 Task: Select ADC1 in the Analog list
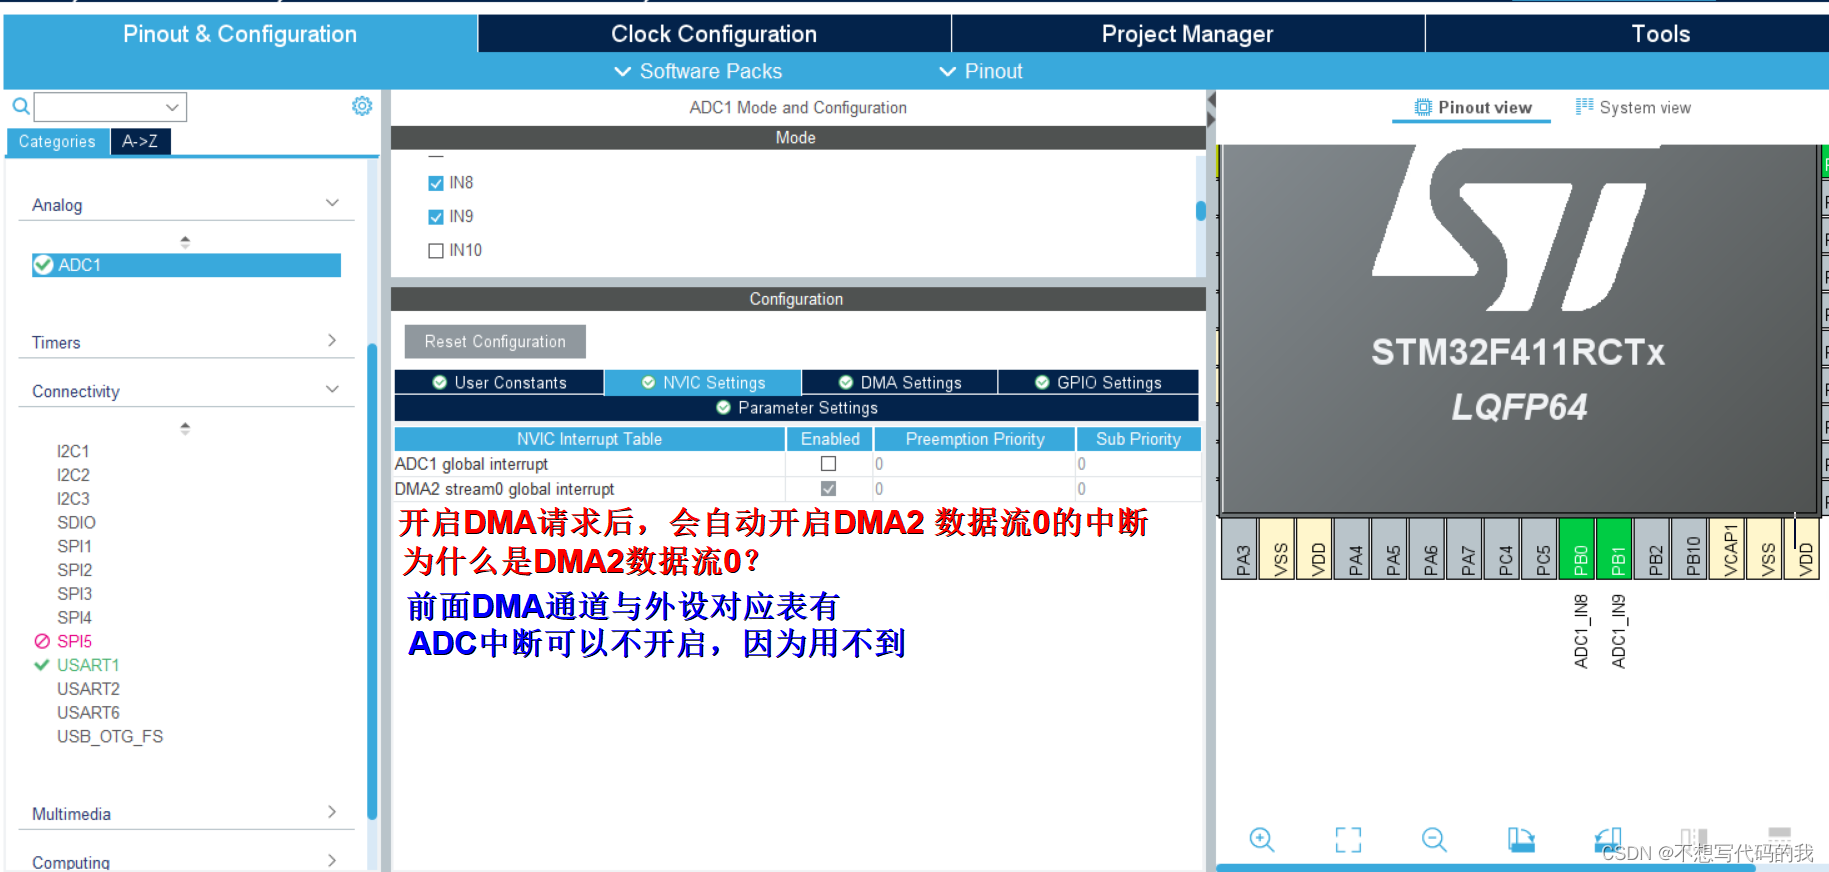(186, 265)
